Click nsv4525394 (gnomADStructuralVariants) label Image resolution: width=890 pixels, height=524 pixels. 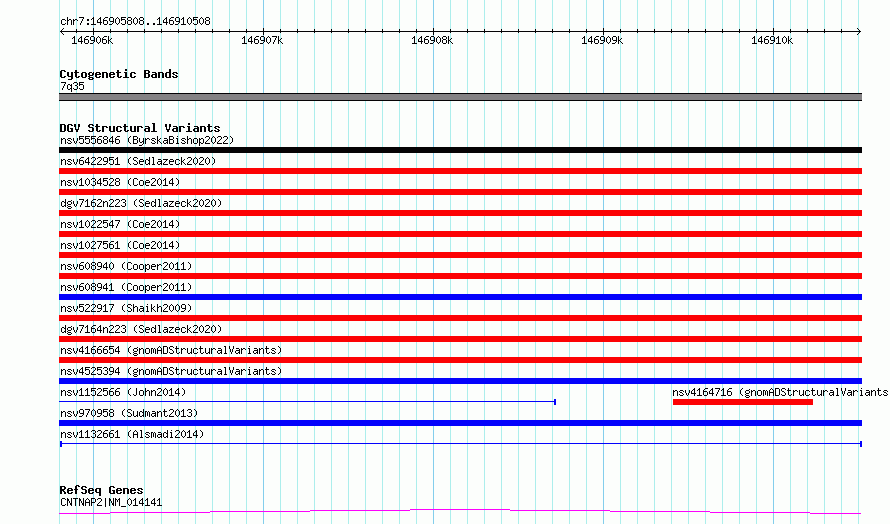171,371
